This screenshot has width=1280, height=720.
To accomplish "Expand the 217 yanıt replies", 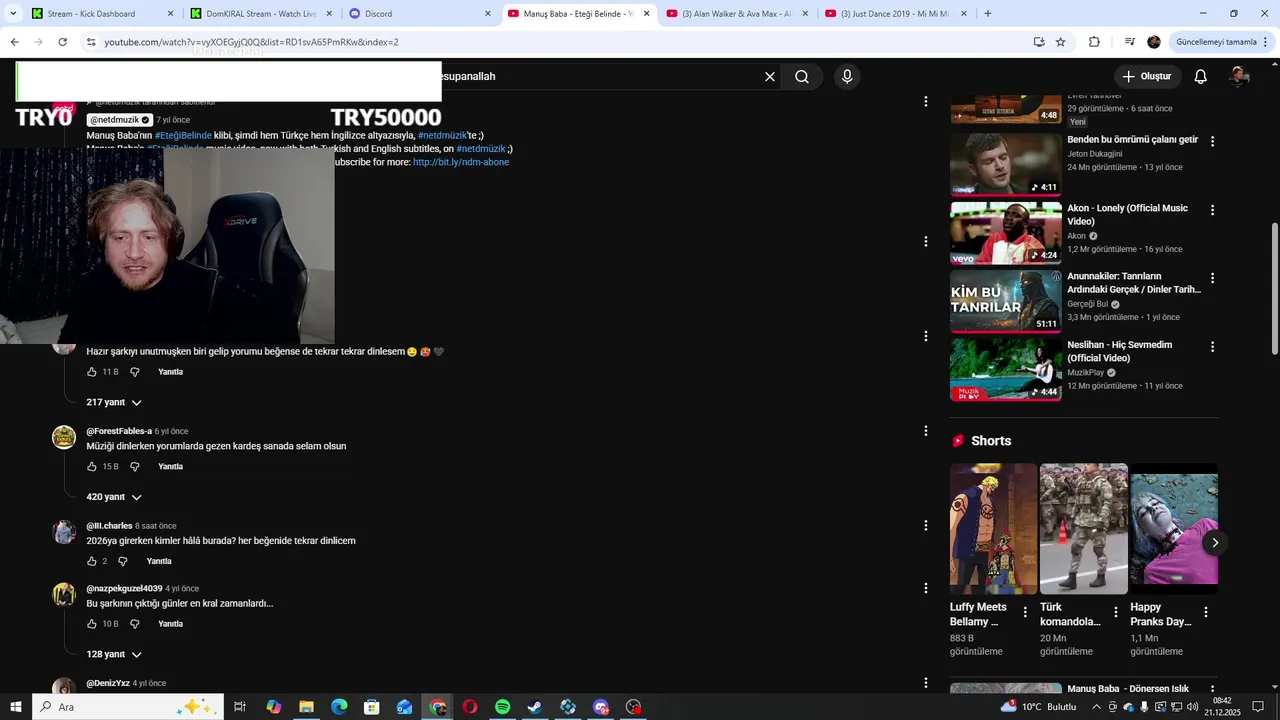I will (114, 402).
